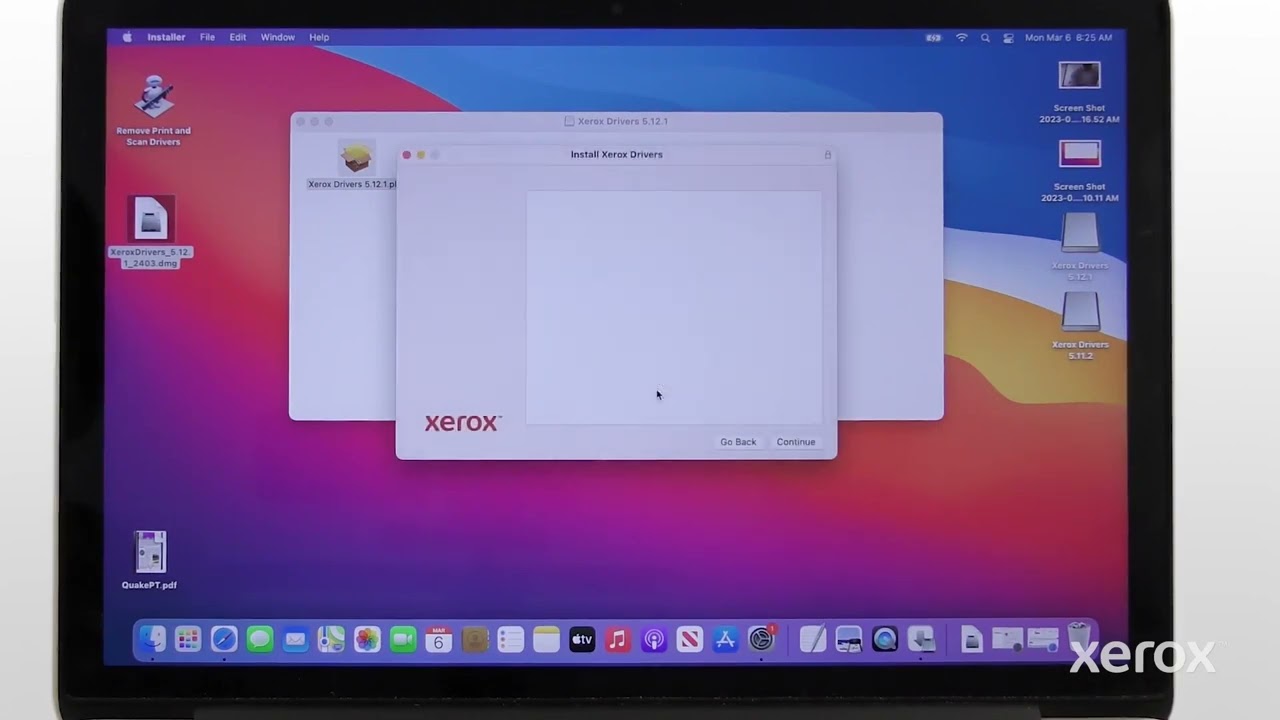
Task: Open QuickTime Player from the dock
Action: tap(885, 639)
